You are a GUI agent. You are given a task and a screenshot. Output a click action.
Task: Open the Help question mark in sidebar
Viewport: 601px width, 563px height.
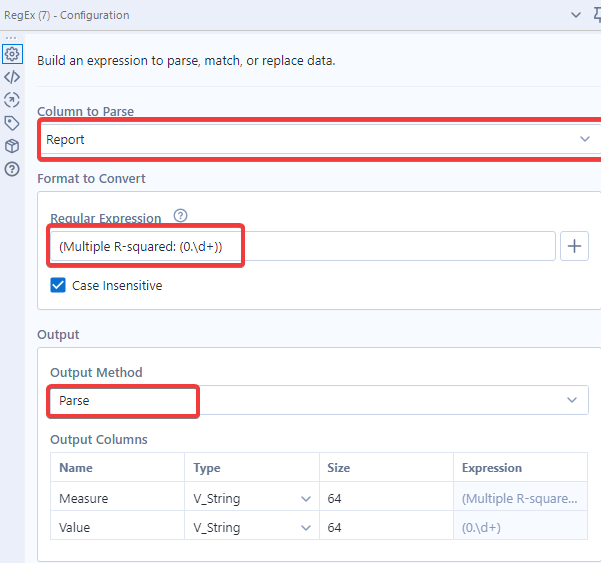pyautogui.click(x=12, y=169)
